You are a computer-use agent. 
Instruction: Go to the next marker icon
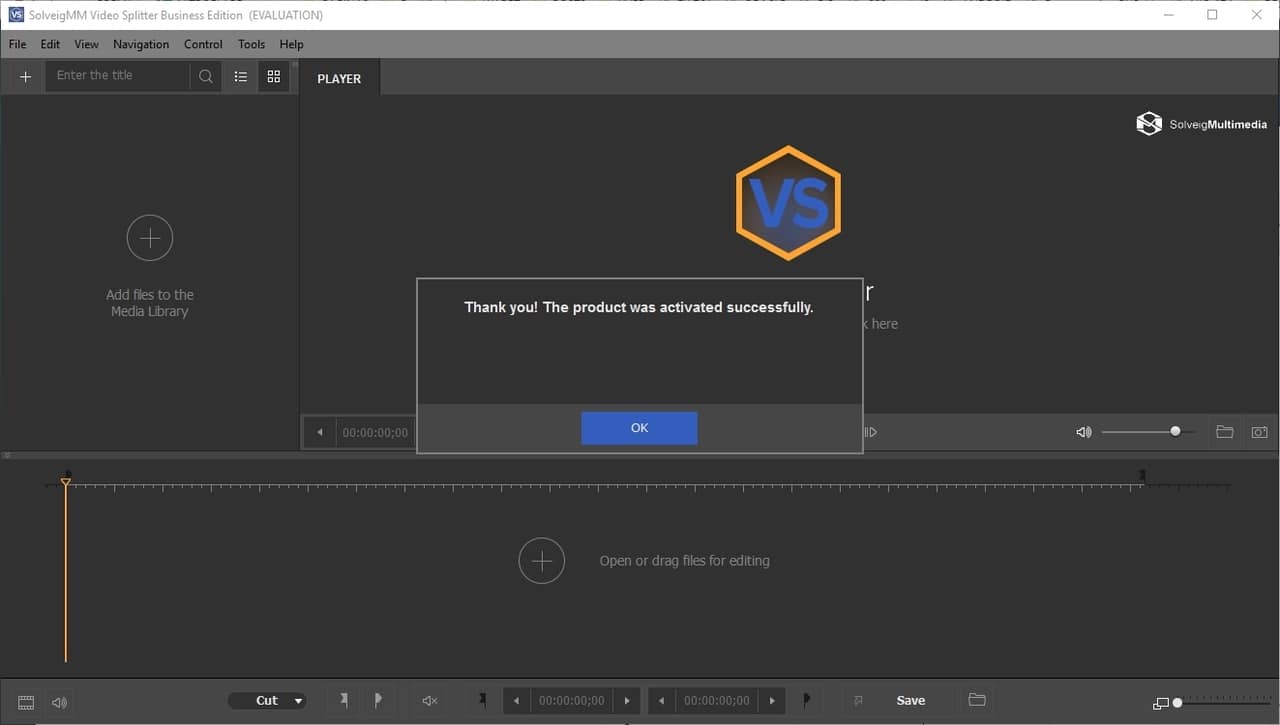coord(806,700)
